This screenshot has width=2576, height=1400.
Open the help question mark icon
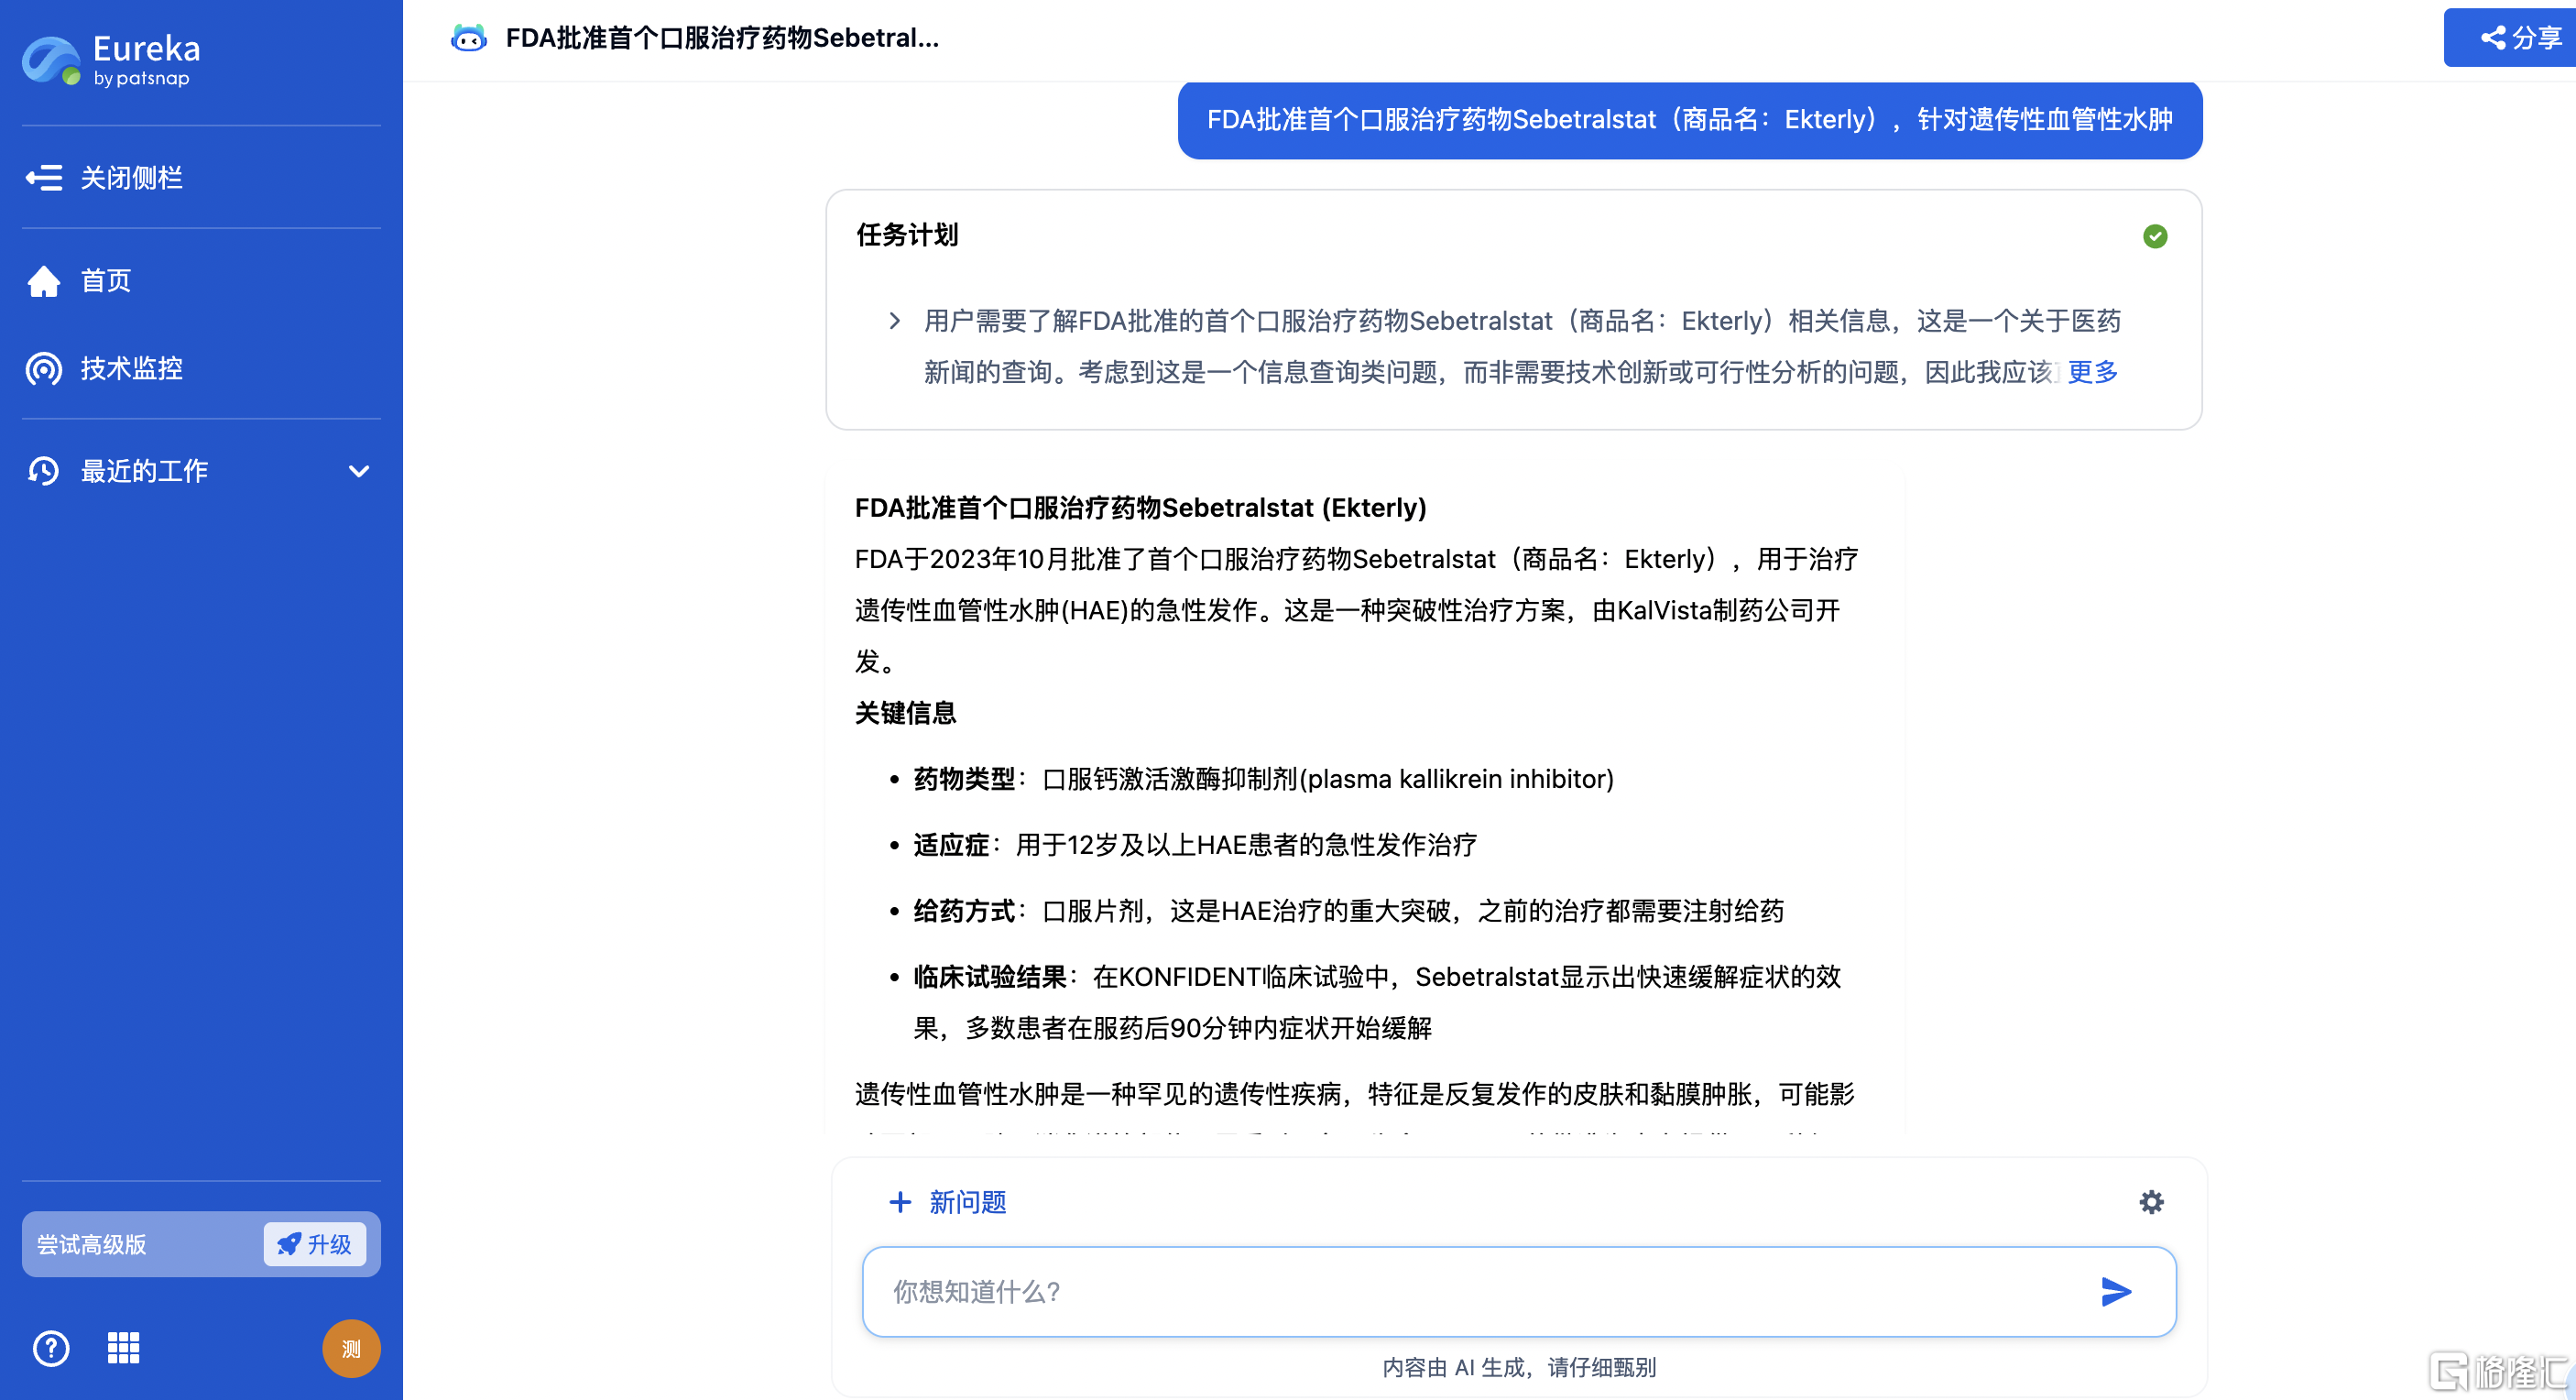(x=51, y=1348)
